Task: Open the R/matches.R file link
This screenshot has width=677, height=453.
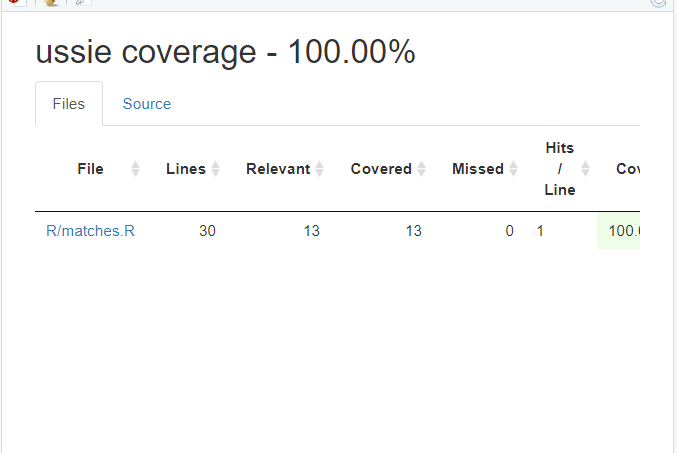Action: tap(90, 231)
